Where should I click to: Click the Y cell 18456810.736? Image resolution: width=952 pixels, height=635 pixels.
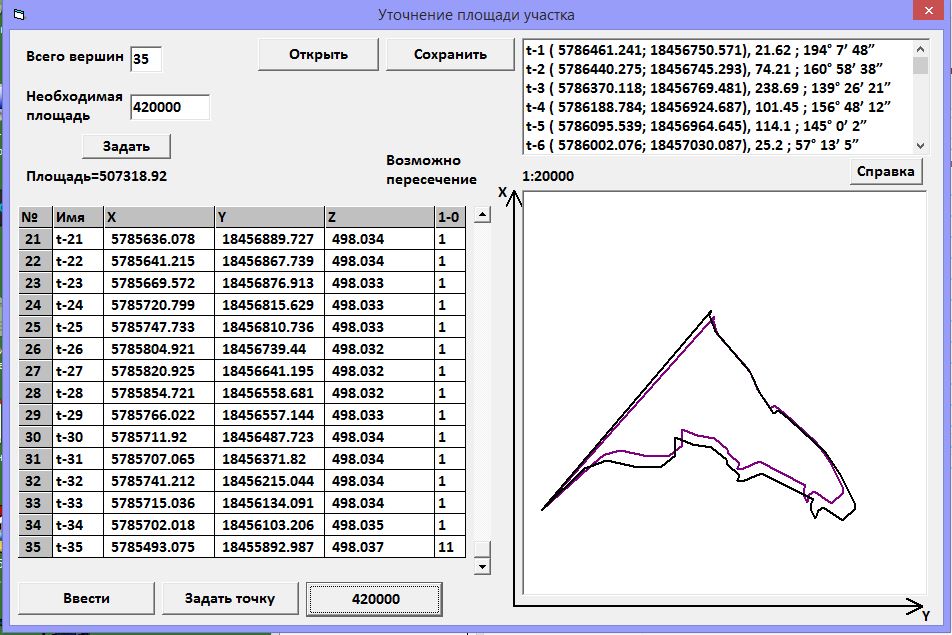tap(270, 327)
